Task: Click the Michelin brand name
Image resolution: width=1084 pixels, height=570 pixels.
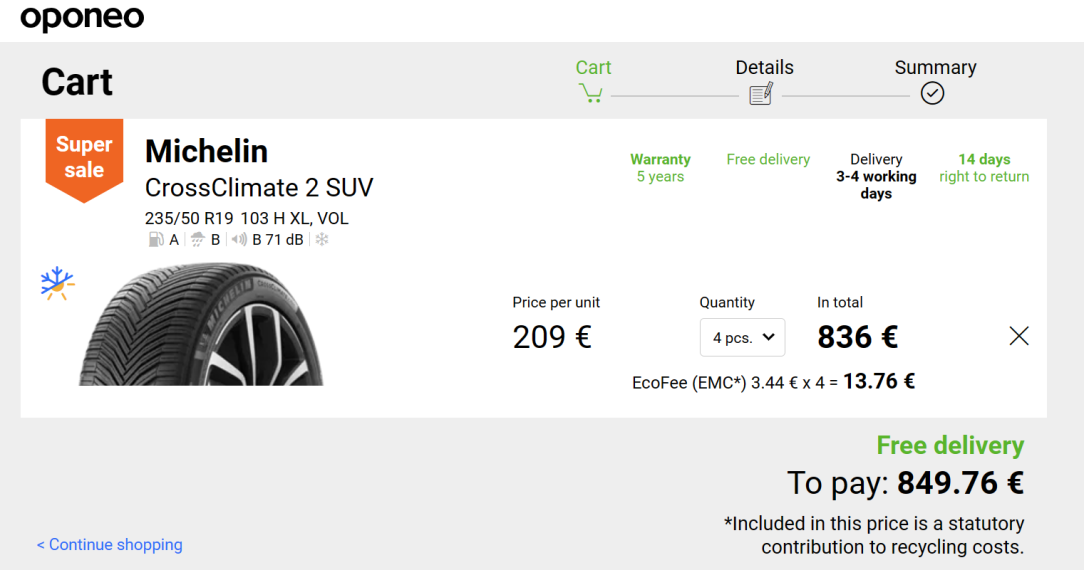Action: pos(206,151)
